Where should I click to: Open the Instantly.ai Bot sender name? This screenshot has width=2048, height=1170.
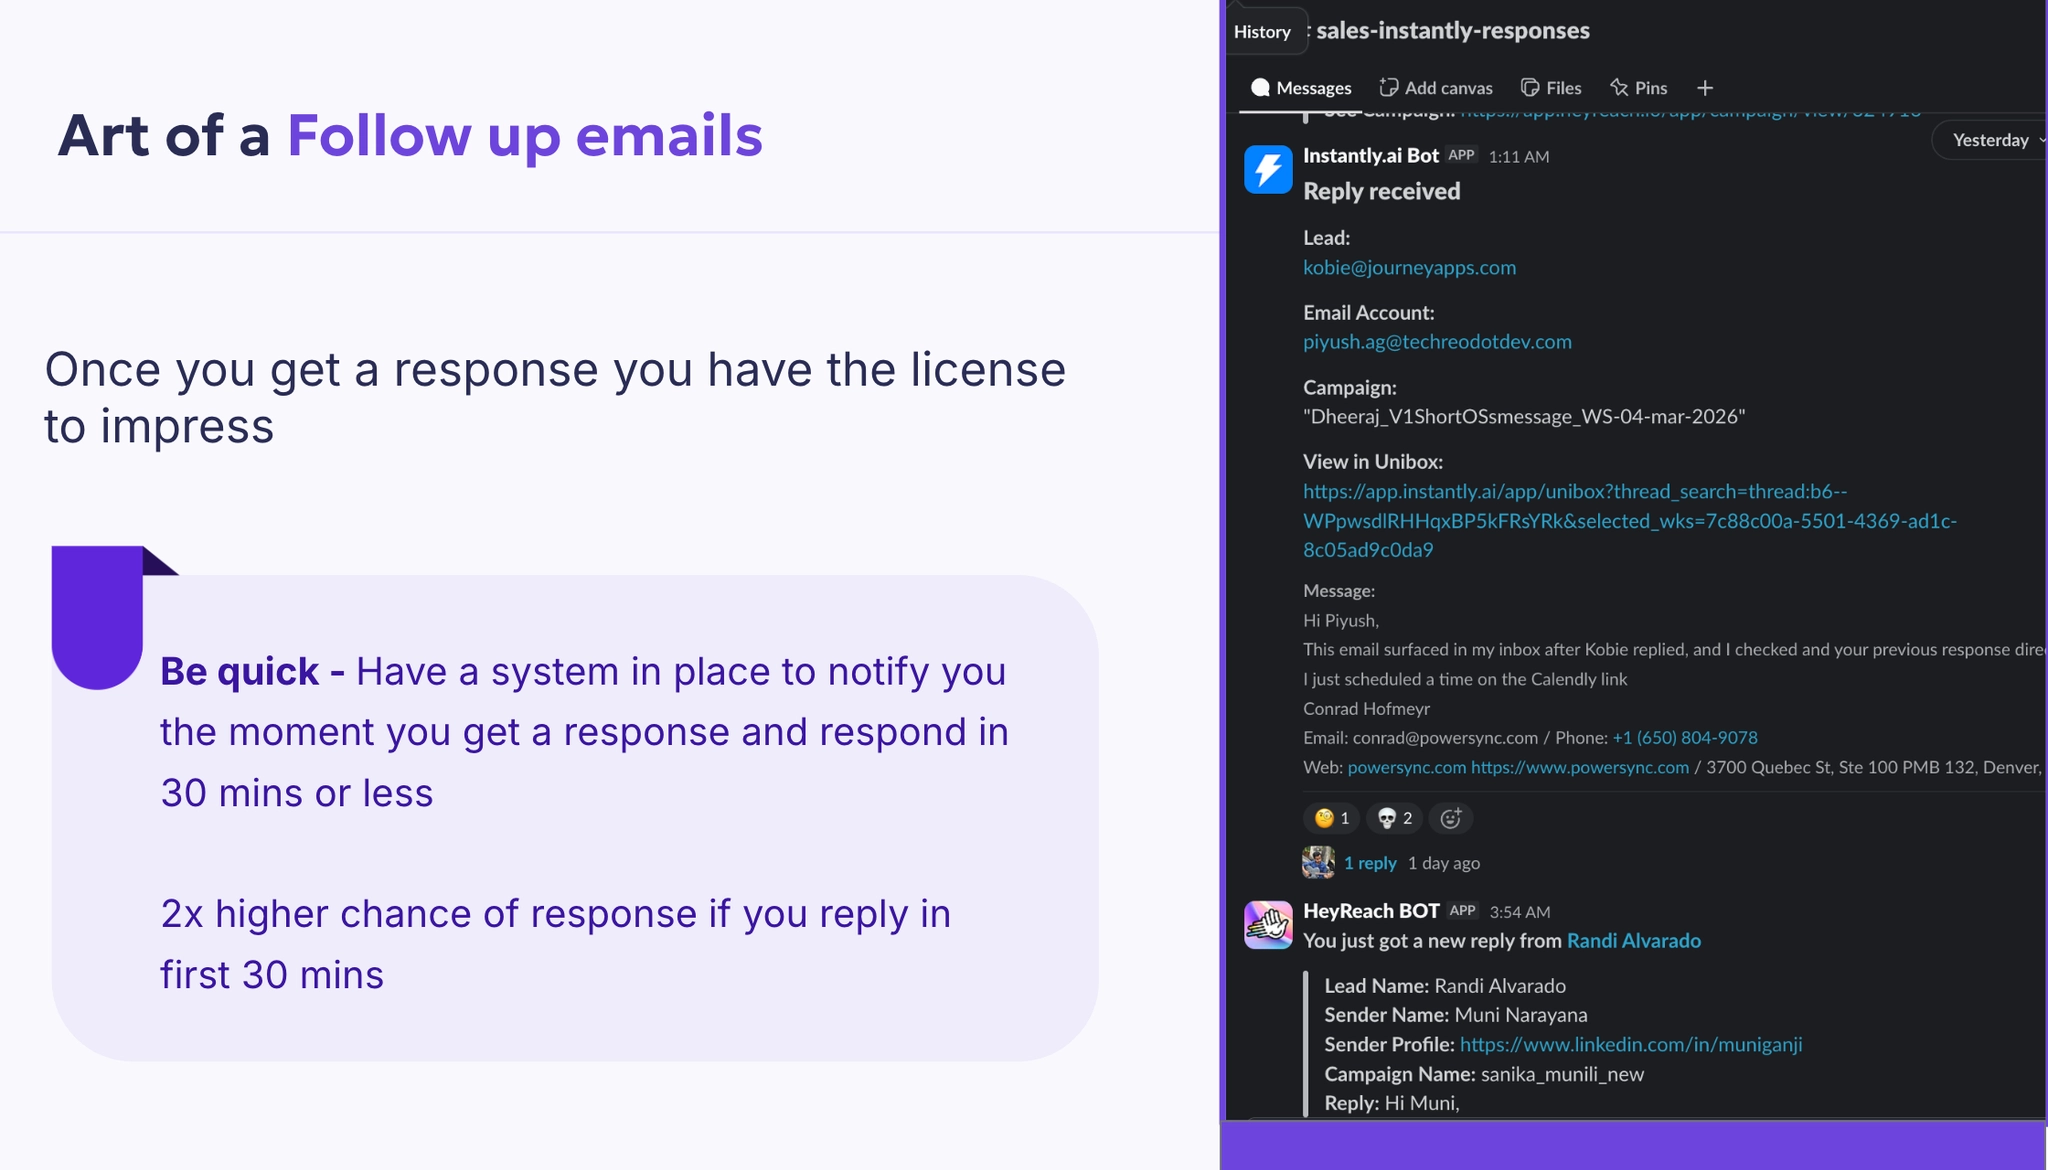(1370, 155)
